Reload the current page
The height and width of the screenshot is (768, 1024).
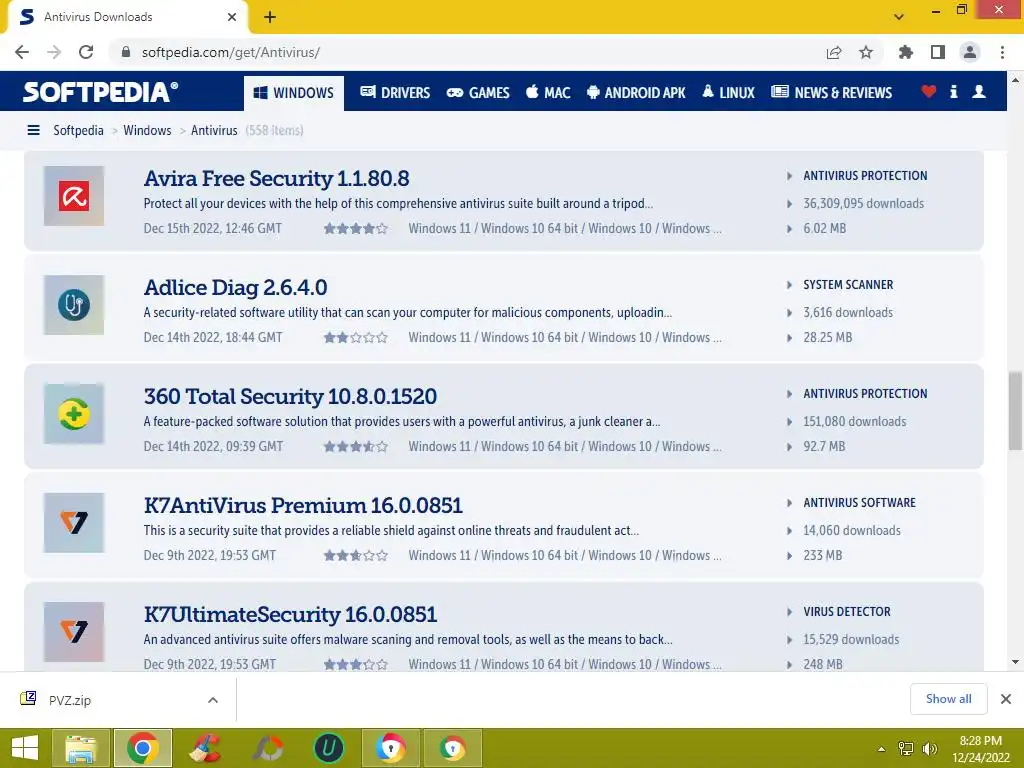86,52
